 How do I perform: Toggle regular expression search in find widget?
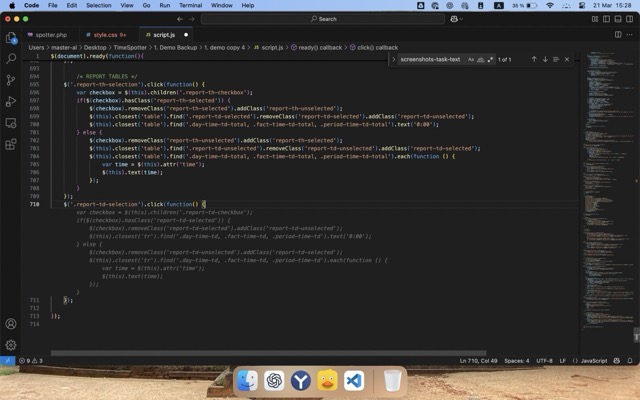point(490,59)
